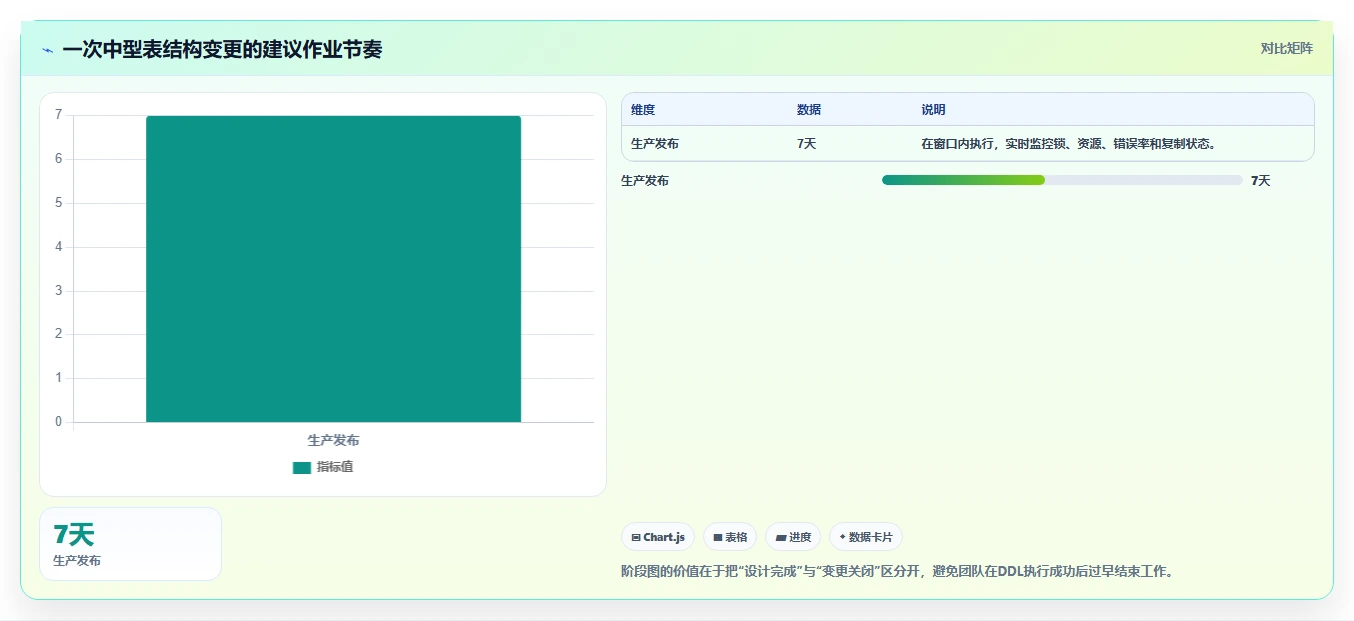This screenshot has width=1354, height=621.
Task: Click the 维度 column header
Action: point(643,110)
